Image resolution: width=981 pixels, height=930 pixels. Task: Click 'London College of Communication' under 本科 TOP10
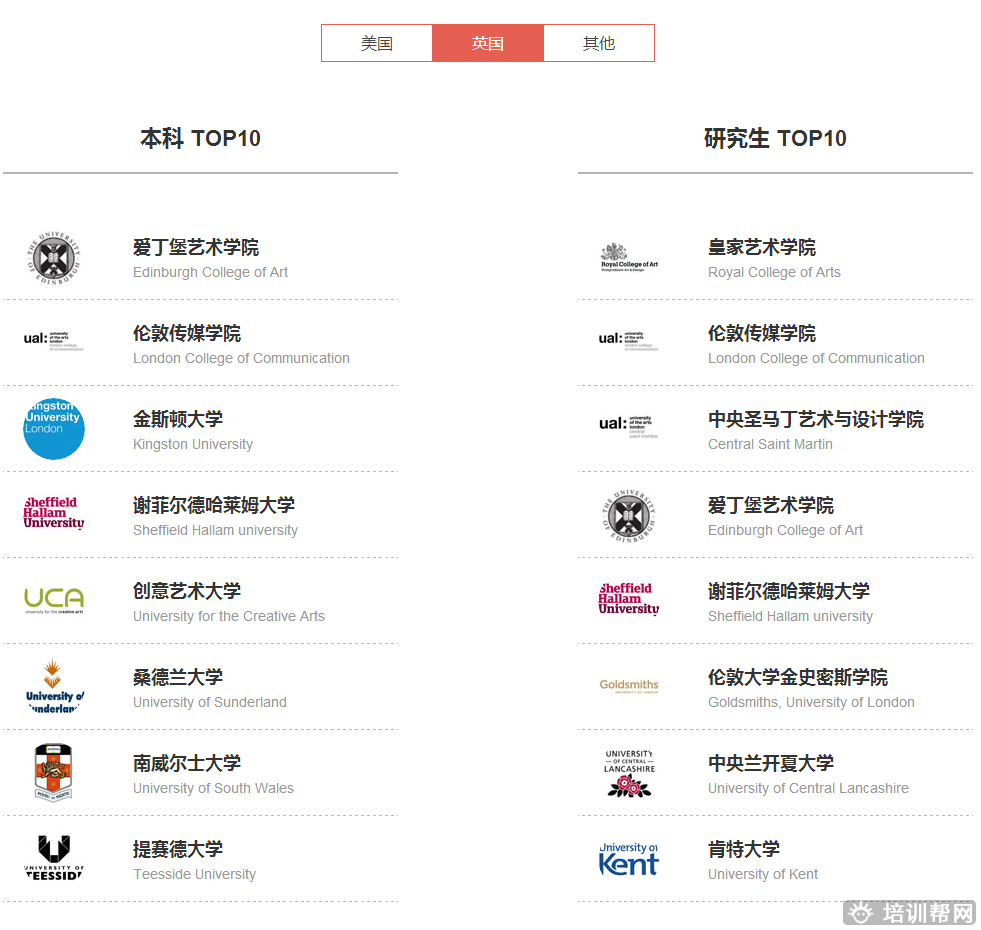coord(241,358)
